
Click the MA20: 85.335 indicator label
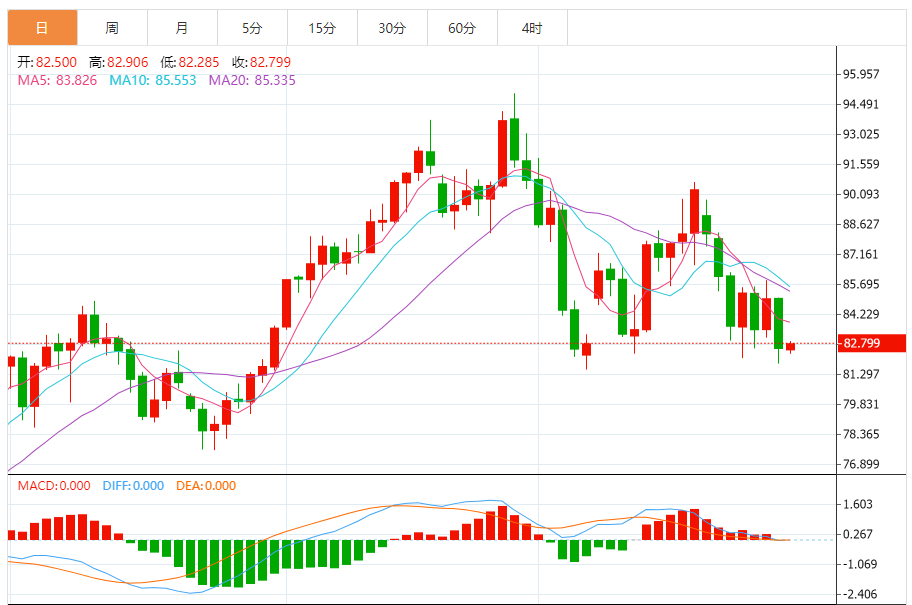point(252,80)
